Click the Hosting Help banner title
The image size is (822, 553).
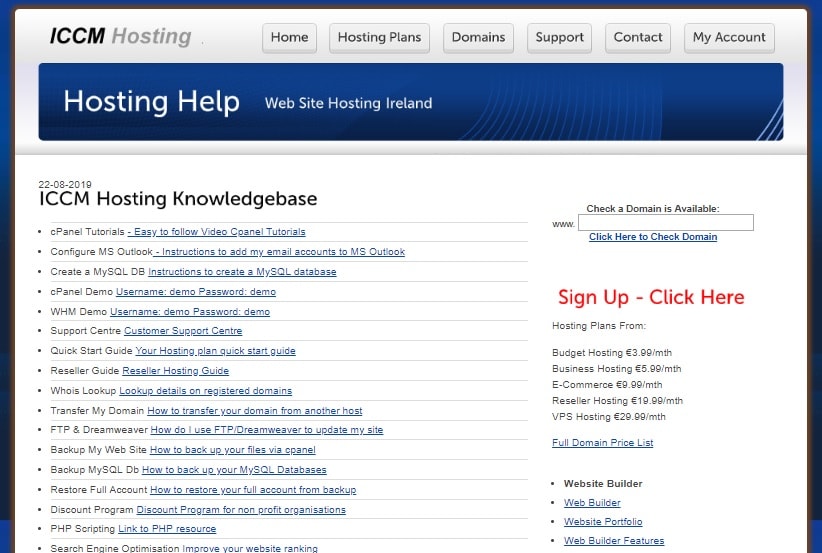tap(152, 102)
